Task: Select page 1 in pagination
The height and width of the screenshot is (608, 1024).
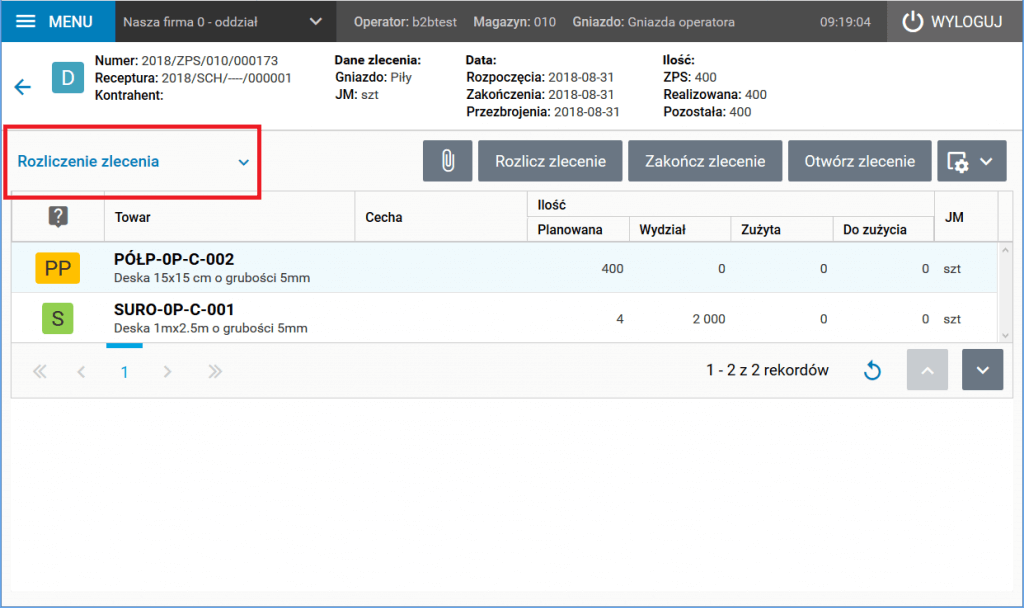Action: [x=124, y=372]
